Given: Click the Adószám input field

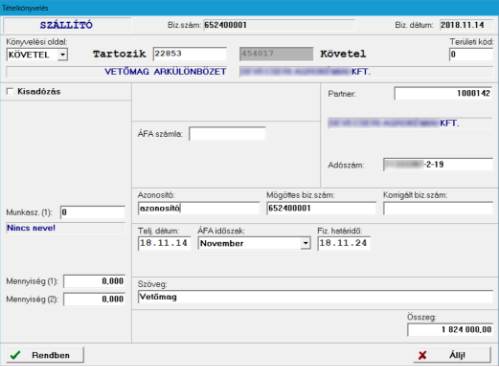Looking at the screenshot, I should click(x=438, y=165).
